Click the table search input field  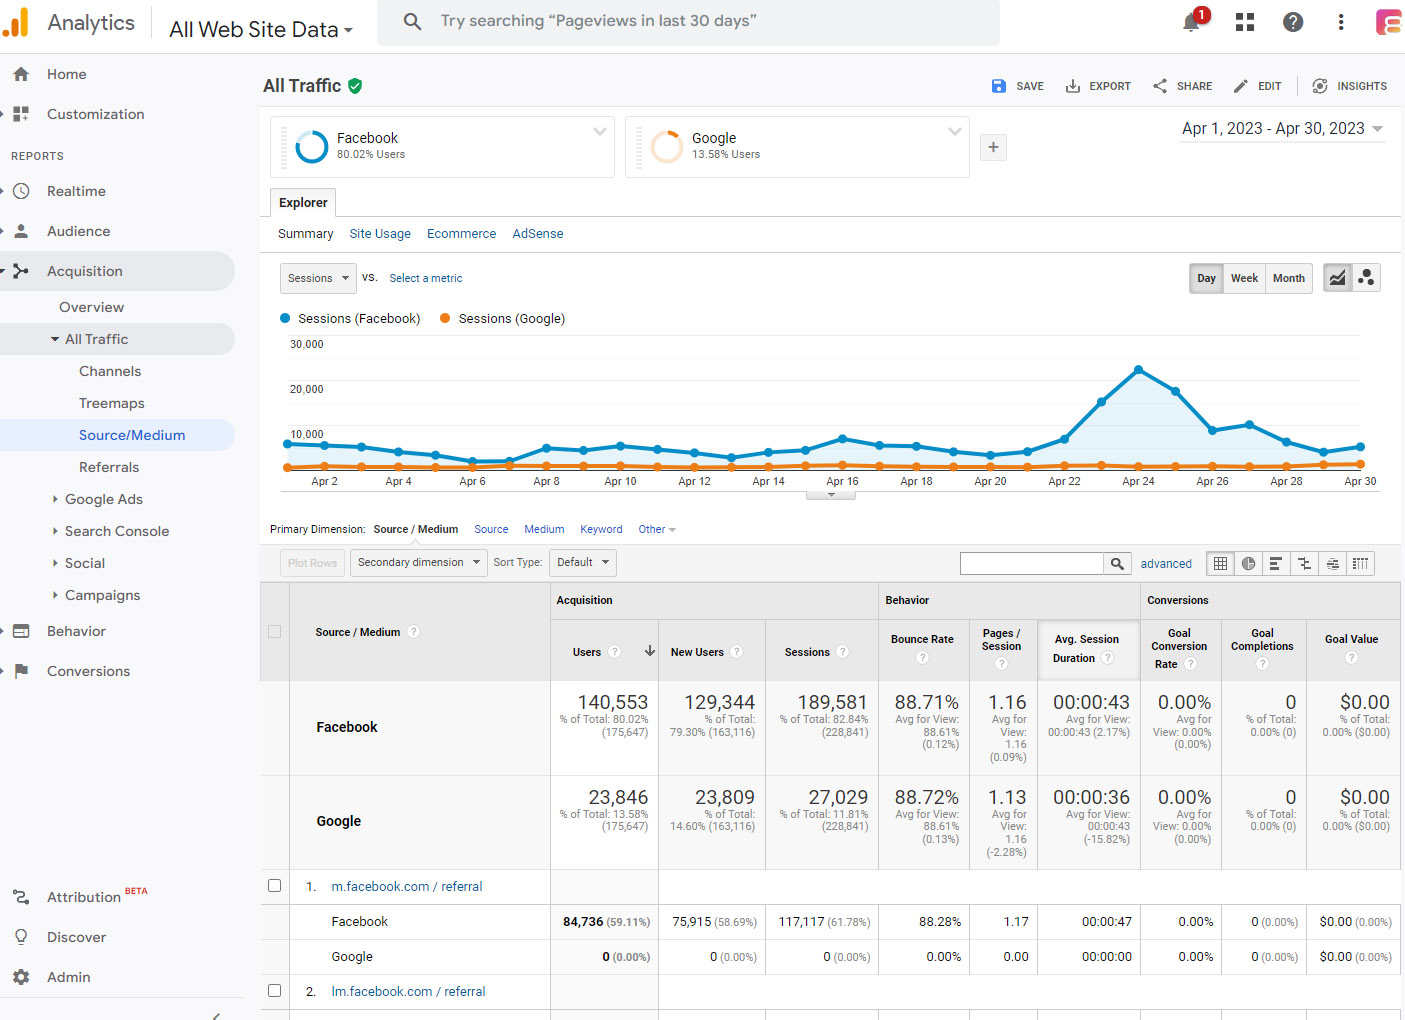click(1031, 564)
